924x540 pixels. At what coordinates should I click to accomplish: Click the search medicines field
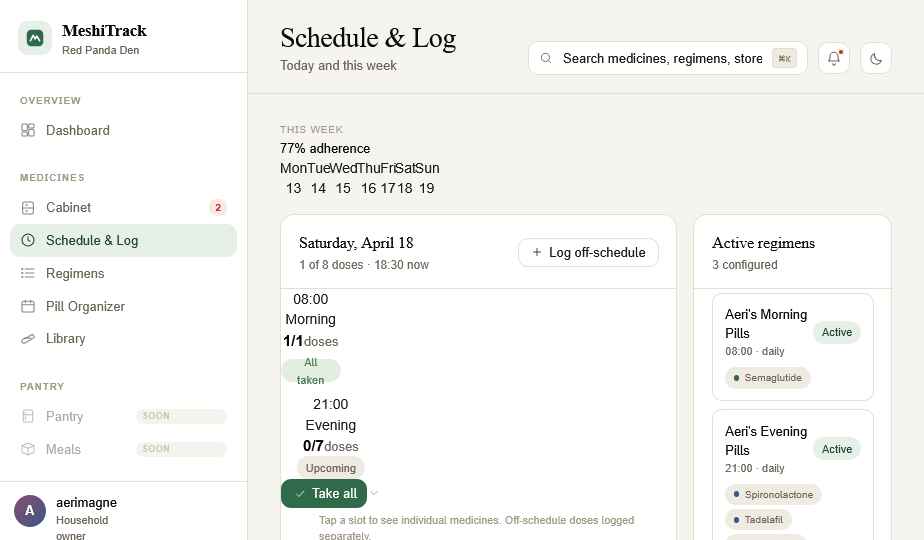pos(668,58)
